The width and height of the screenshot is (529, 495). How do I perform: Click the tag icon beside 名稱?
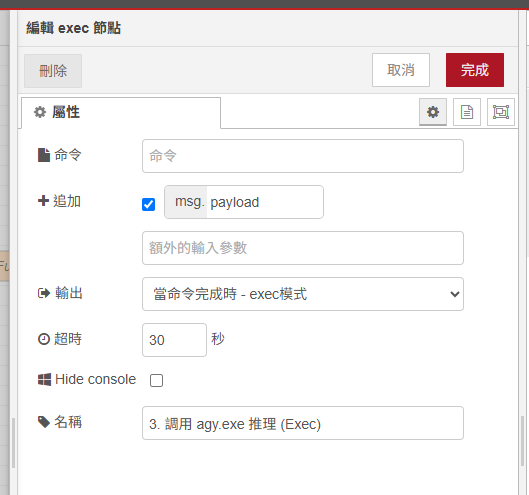[44, 422]
